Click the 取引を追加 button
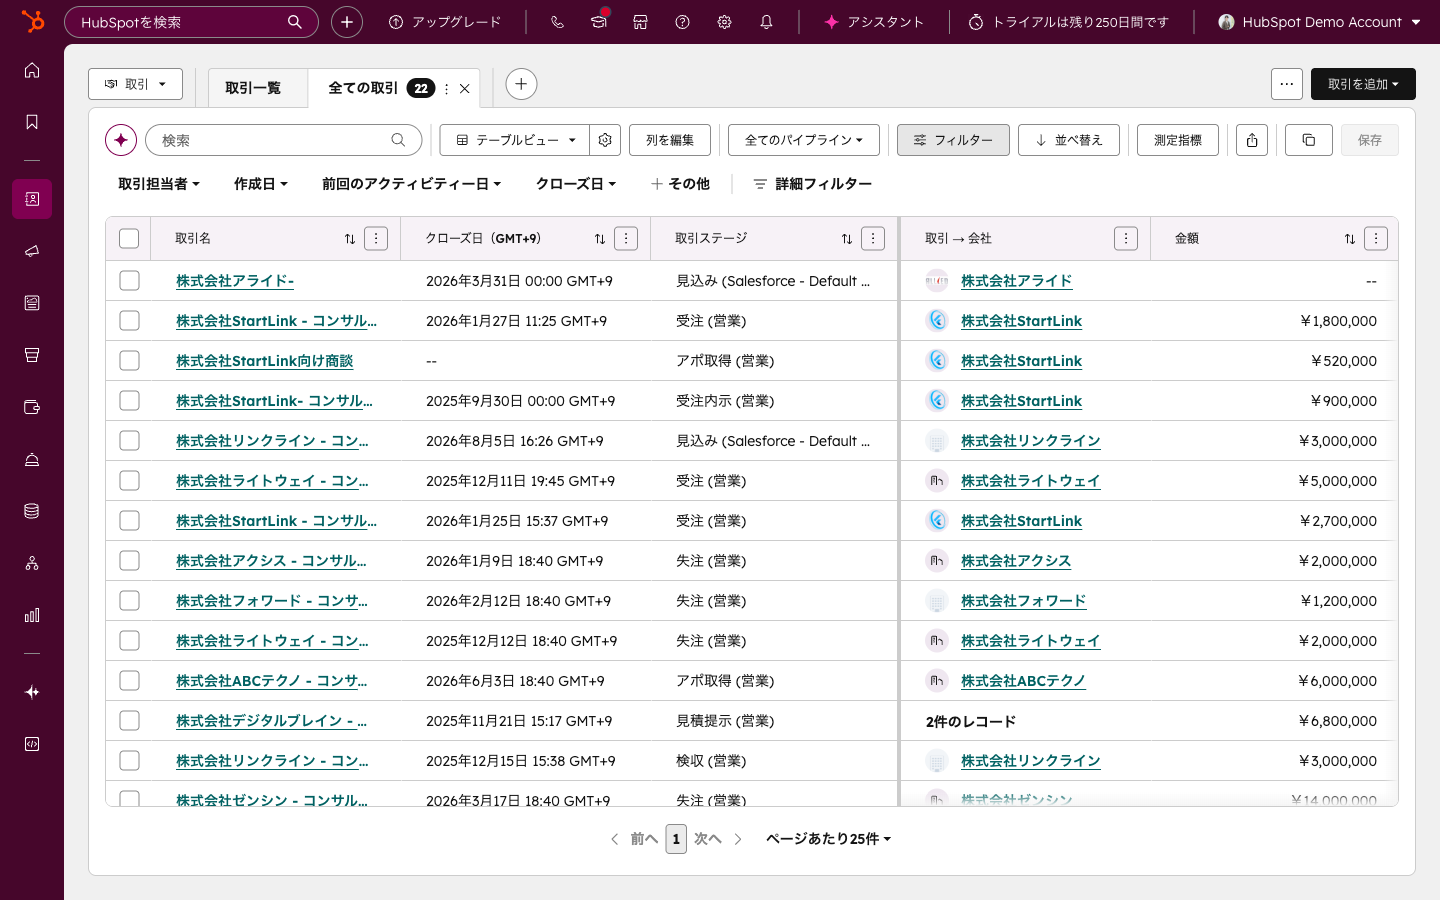 [x=1362, y=84]
